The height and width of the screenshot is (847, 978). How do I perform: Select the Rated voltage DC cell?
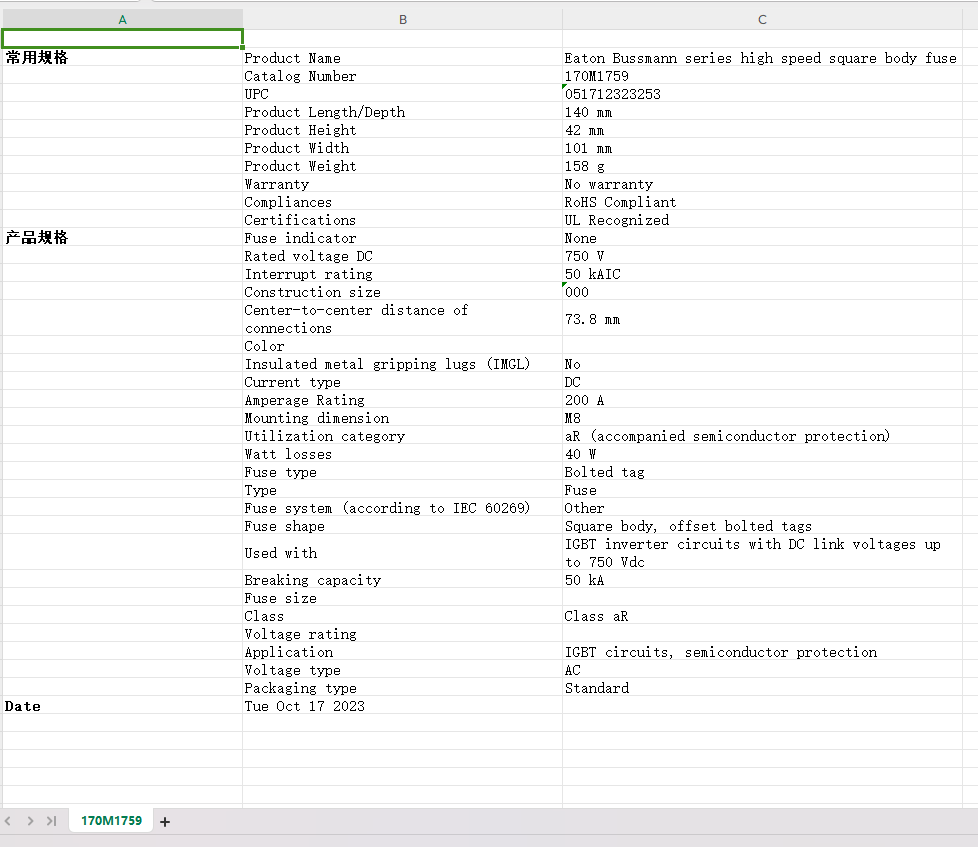[x=402, y=256]
